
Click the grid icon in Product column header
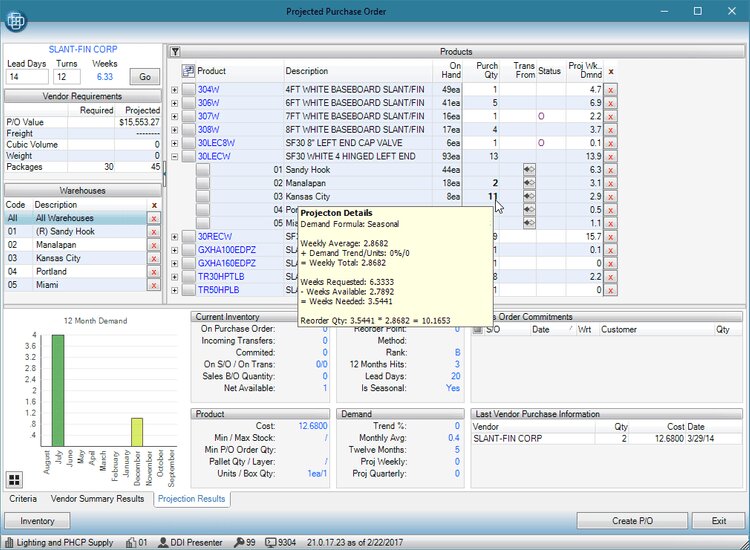(188, 71)
